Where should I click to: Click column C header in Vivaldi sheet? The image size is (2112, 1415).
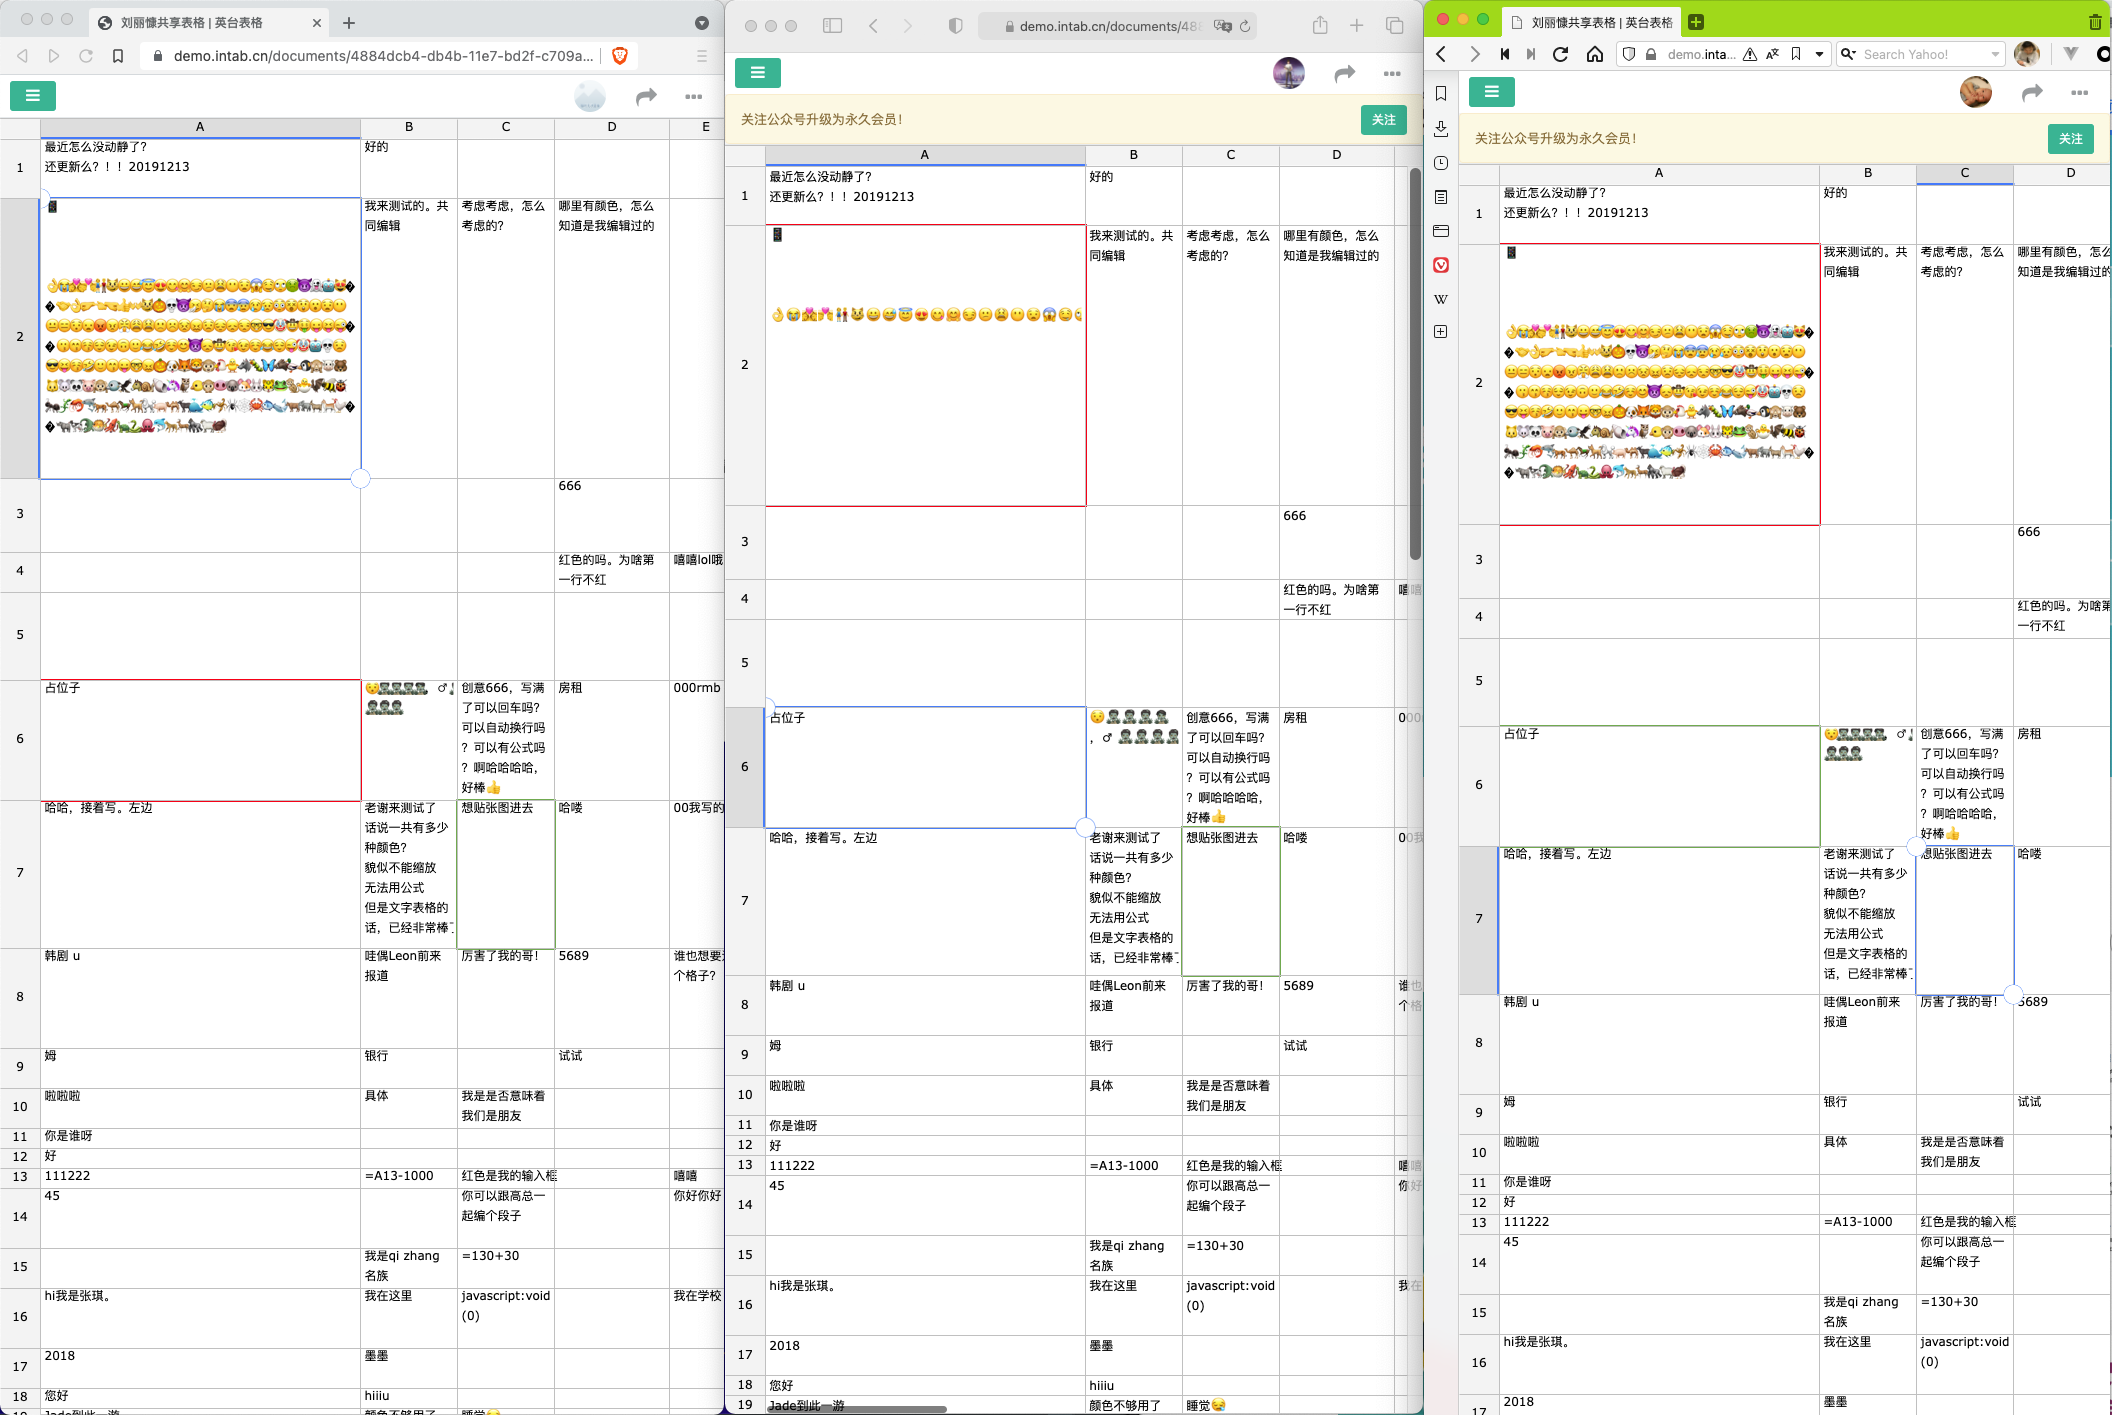(1964, 173)
